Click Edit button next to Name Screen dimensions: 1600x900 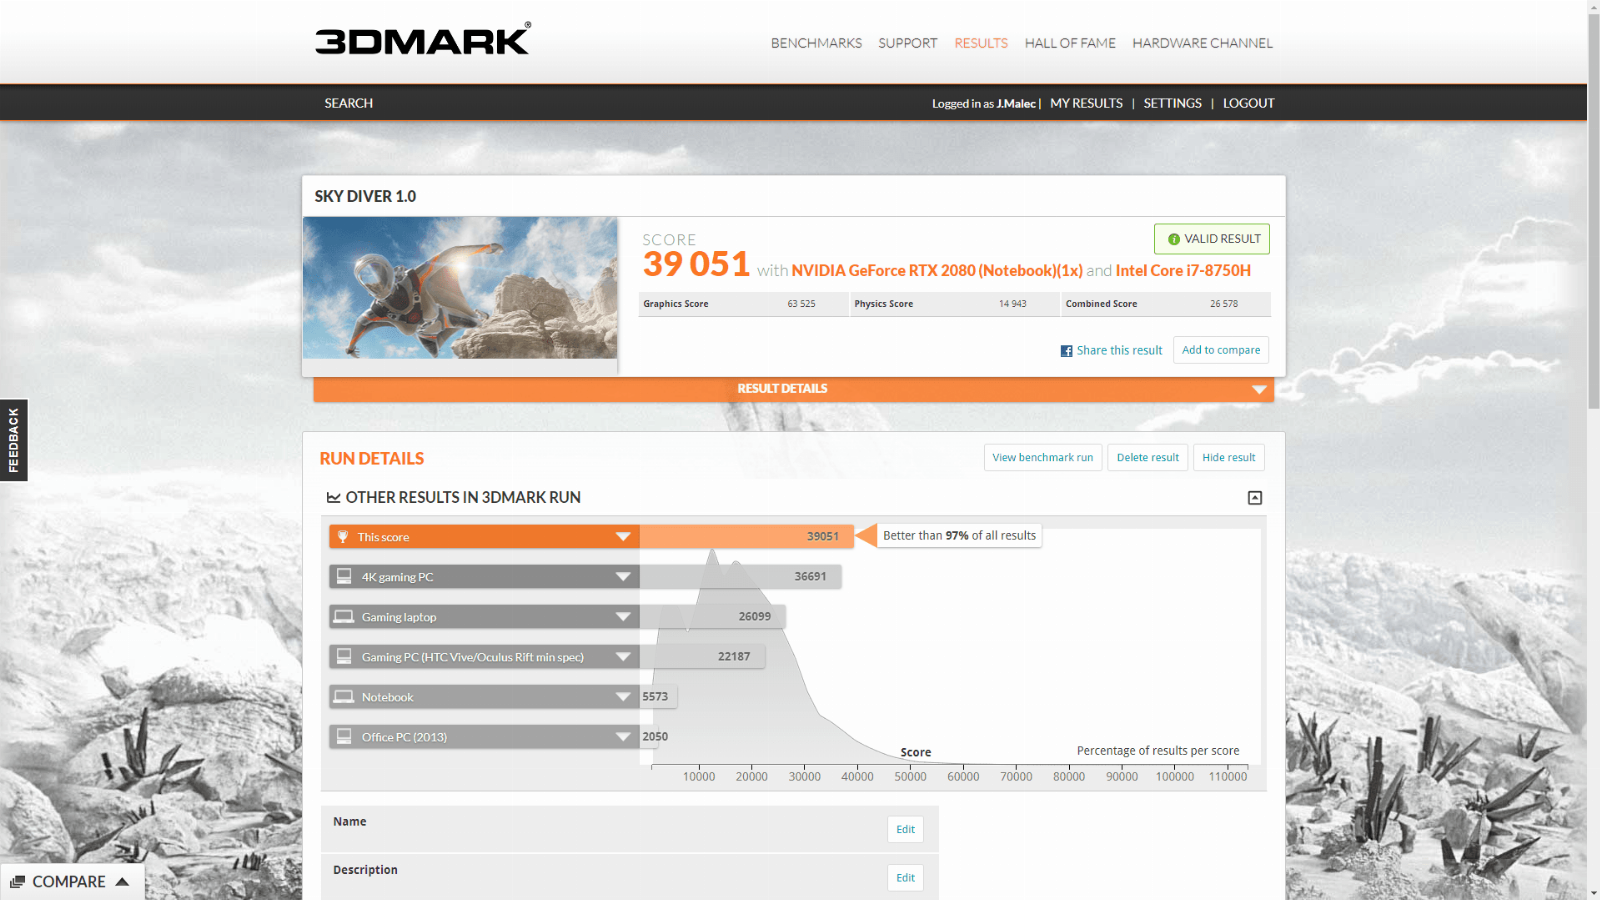pos(905,829)
